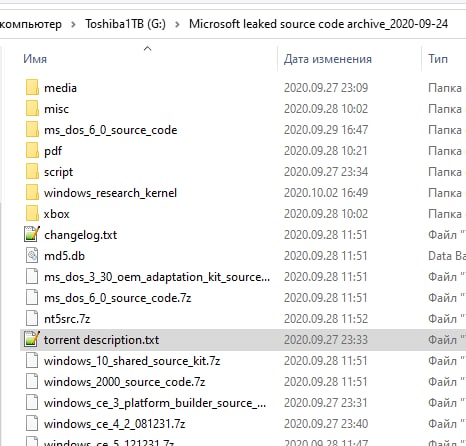Select md5.db file name
466x446 pixels.
[64, 256]
